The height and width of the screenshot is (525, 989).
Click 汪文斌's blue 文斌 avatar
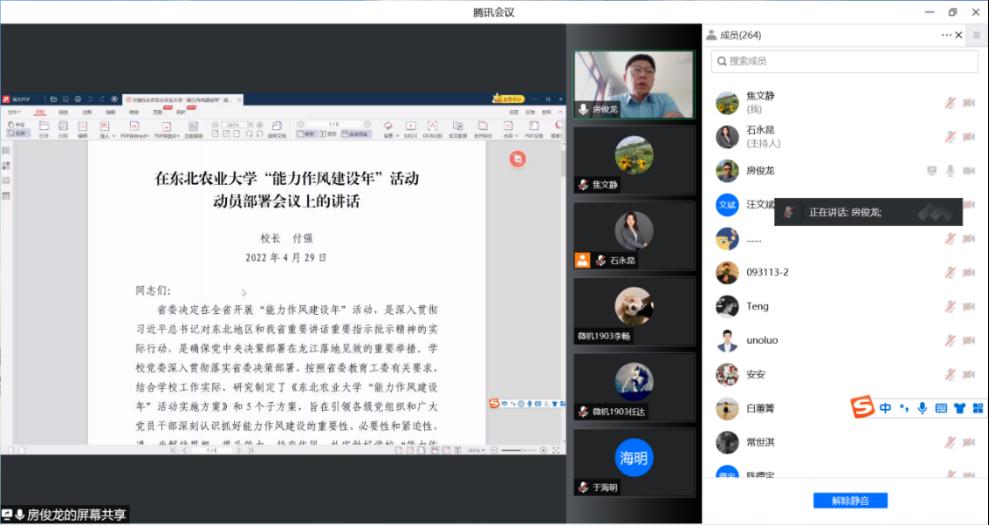click(727, 204)
